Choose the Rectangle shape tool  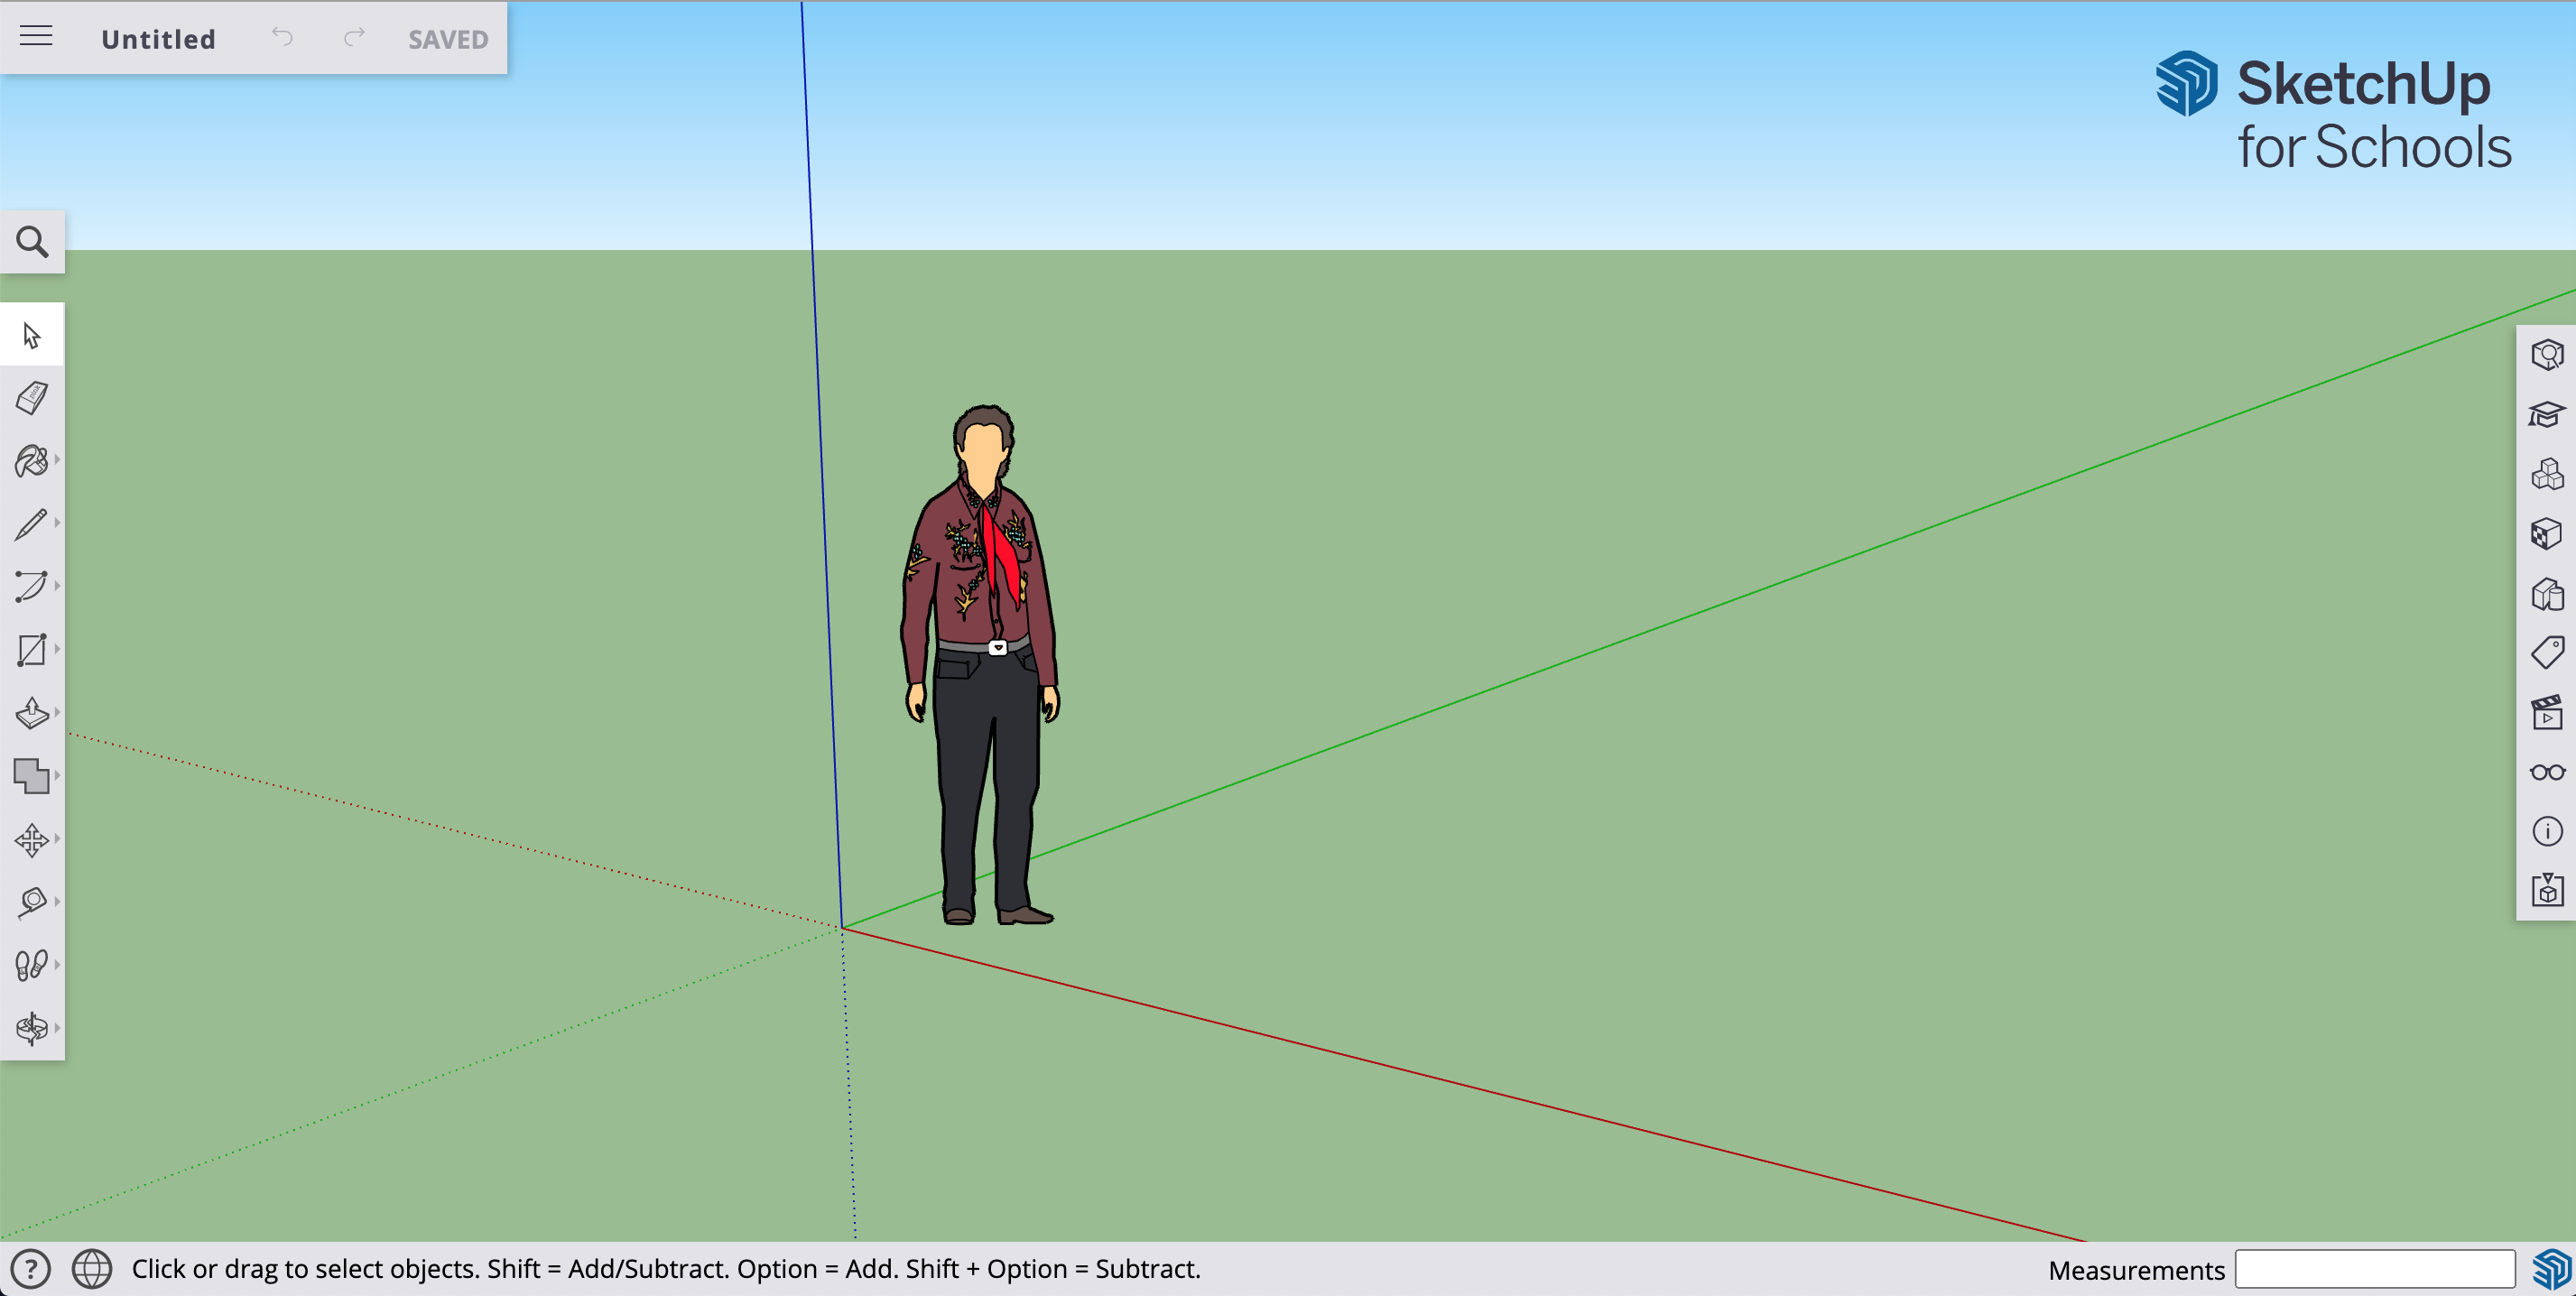pos(30,650)
